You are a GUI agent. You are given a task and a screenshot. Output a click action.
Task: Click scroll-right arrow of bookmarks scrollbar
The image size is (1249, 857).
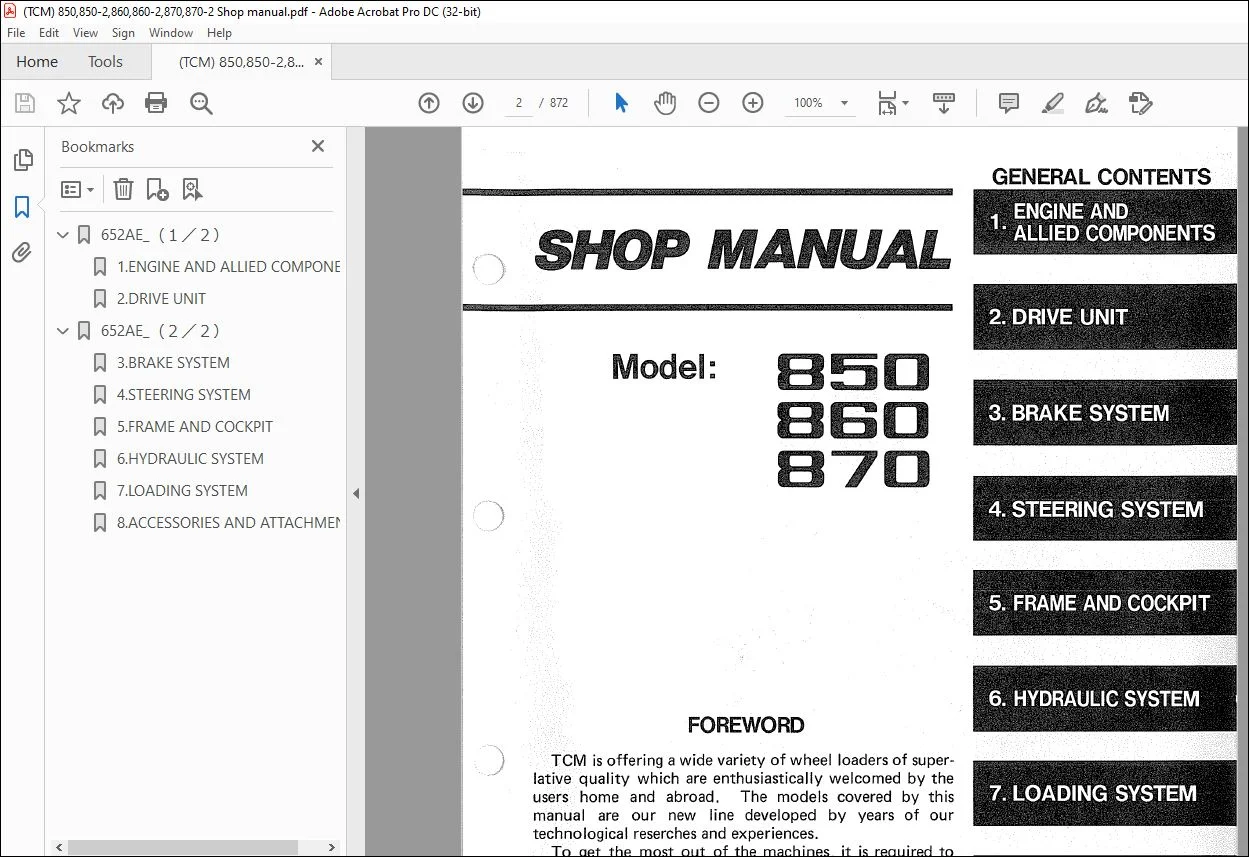(330, 847)
